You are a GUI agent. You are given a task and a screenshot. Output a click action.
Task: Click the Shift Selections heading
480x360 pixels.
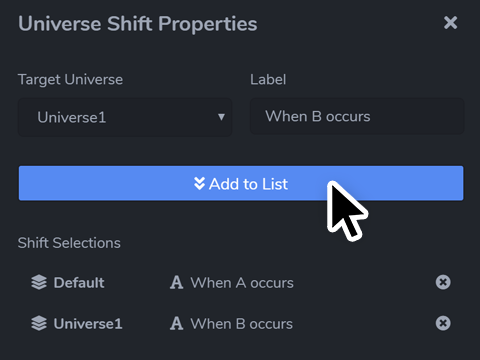[x=69, y=243]
